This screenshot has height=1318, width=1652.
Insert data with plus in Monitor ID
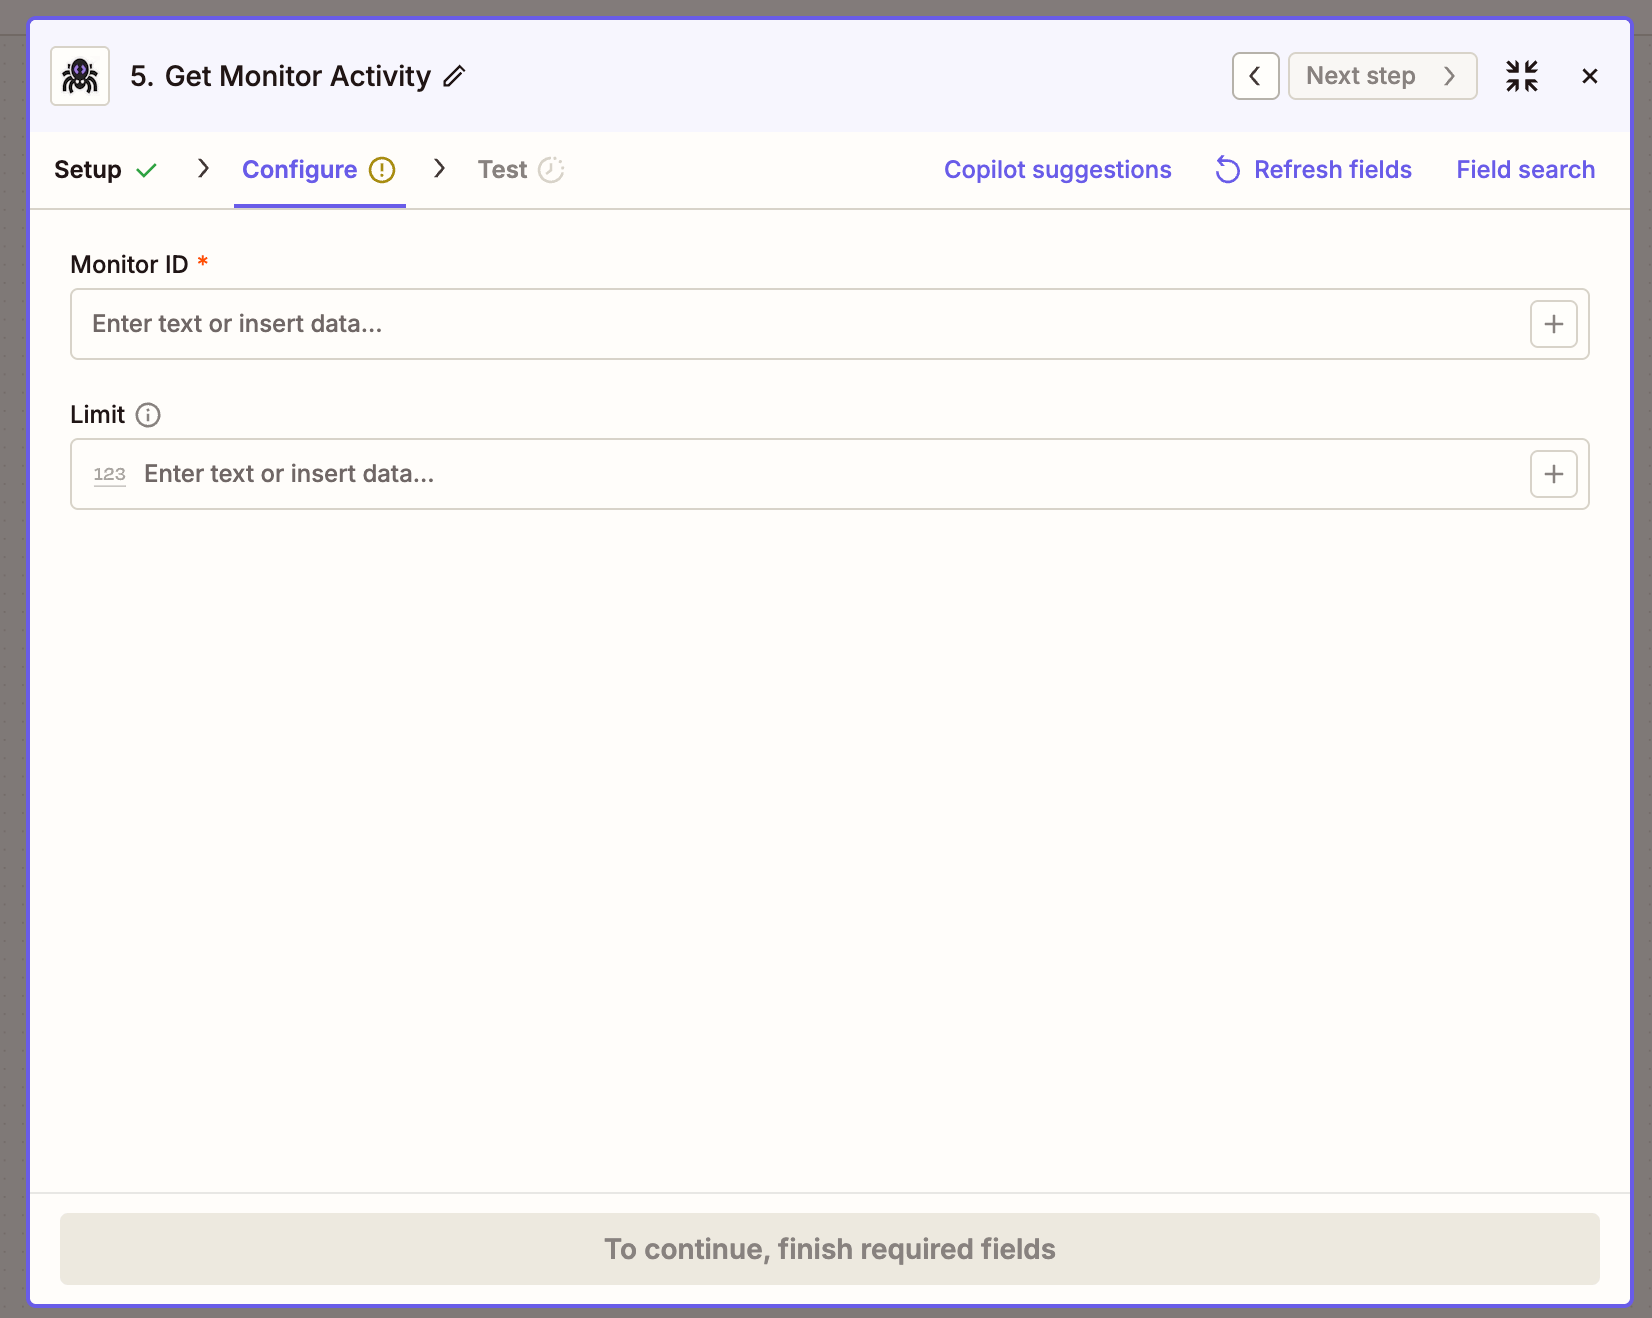[1554, 324]
